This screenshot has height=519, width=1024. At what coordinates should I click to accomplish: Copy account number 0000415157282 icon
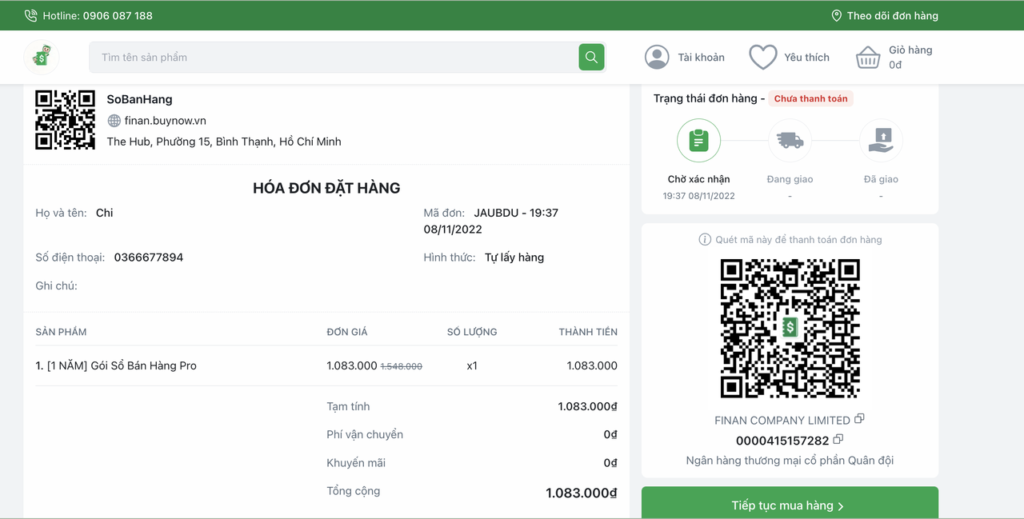click(838, 439)
